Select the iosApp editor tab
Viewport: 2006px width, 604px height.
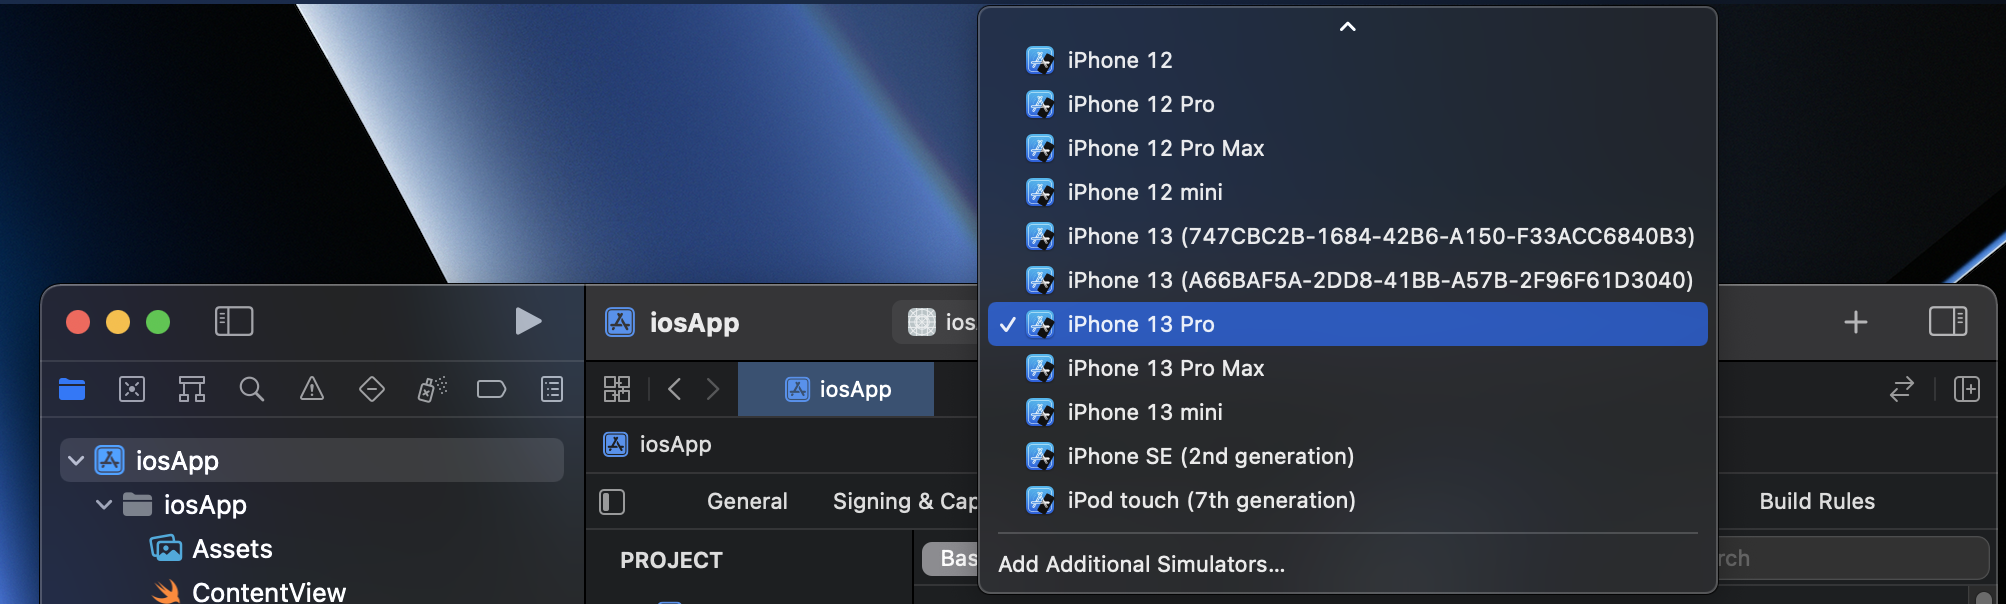pos(836,389)
